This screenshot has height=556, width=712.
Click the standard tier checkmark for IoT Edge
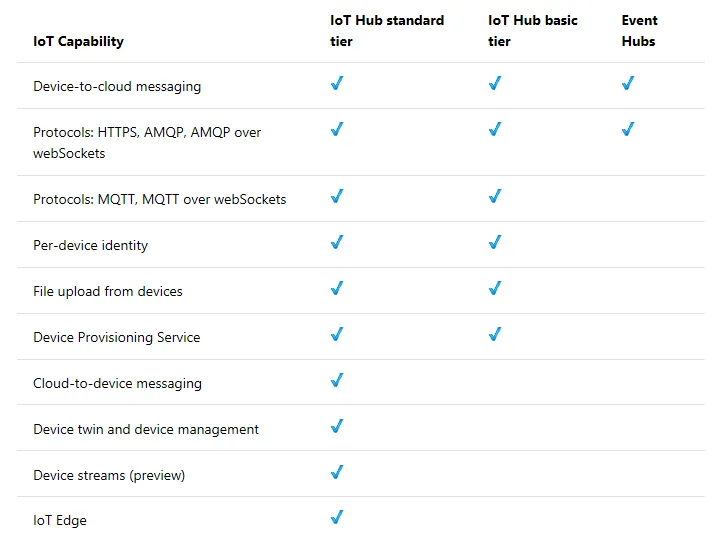pyautogui.click(x=337, y=518)
